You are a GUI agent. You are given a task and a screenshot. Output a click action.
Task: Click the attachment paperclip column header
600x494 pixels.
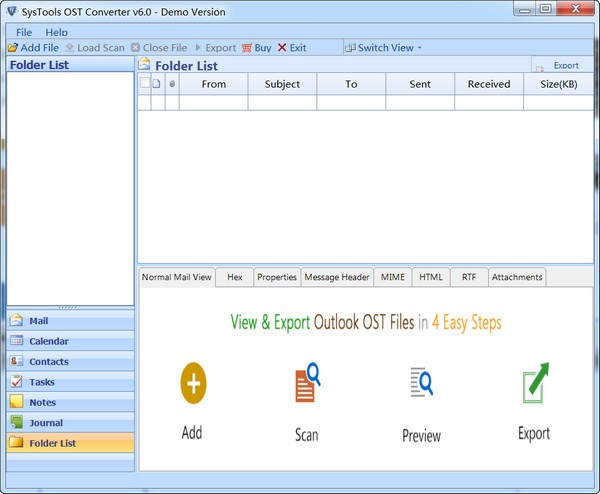click(x=172, y=84)
